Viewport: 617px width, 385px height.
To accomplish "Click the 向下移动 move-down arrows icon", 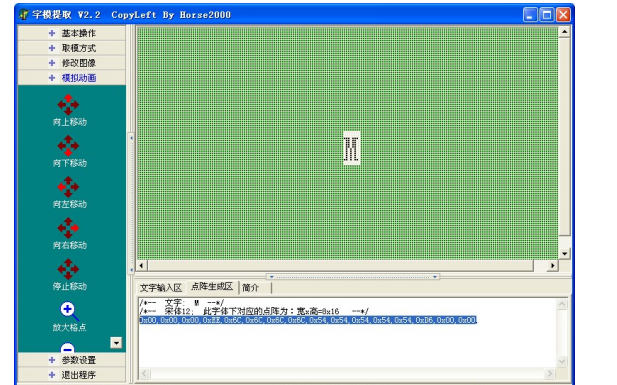I will click(68, 146).
